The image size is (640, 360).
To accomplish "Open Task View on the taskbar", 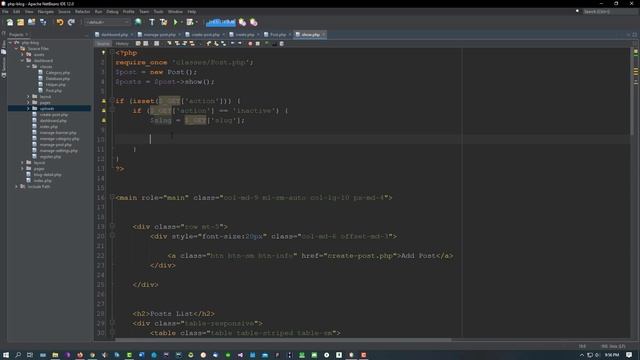I will [x=30, y=355].
